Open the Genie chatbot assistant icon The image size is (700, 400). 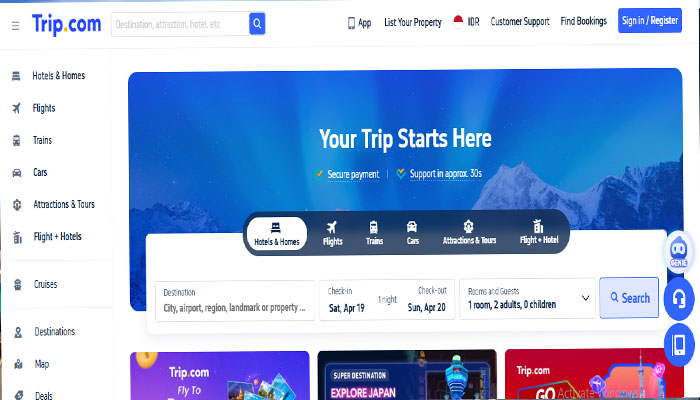(x=679, y=251)
